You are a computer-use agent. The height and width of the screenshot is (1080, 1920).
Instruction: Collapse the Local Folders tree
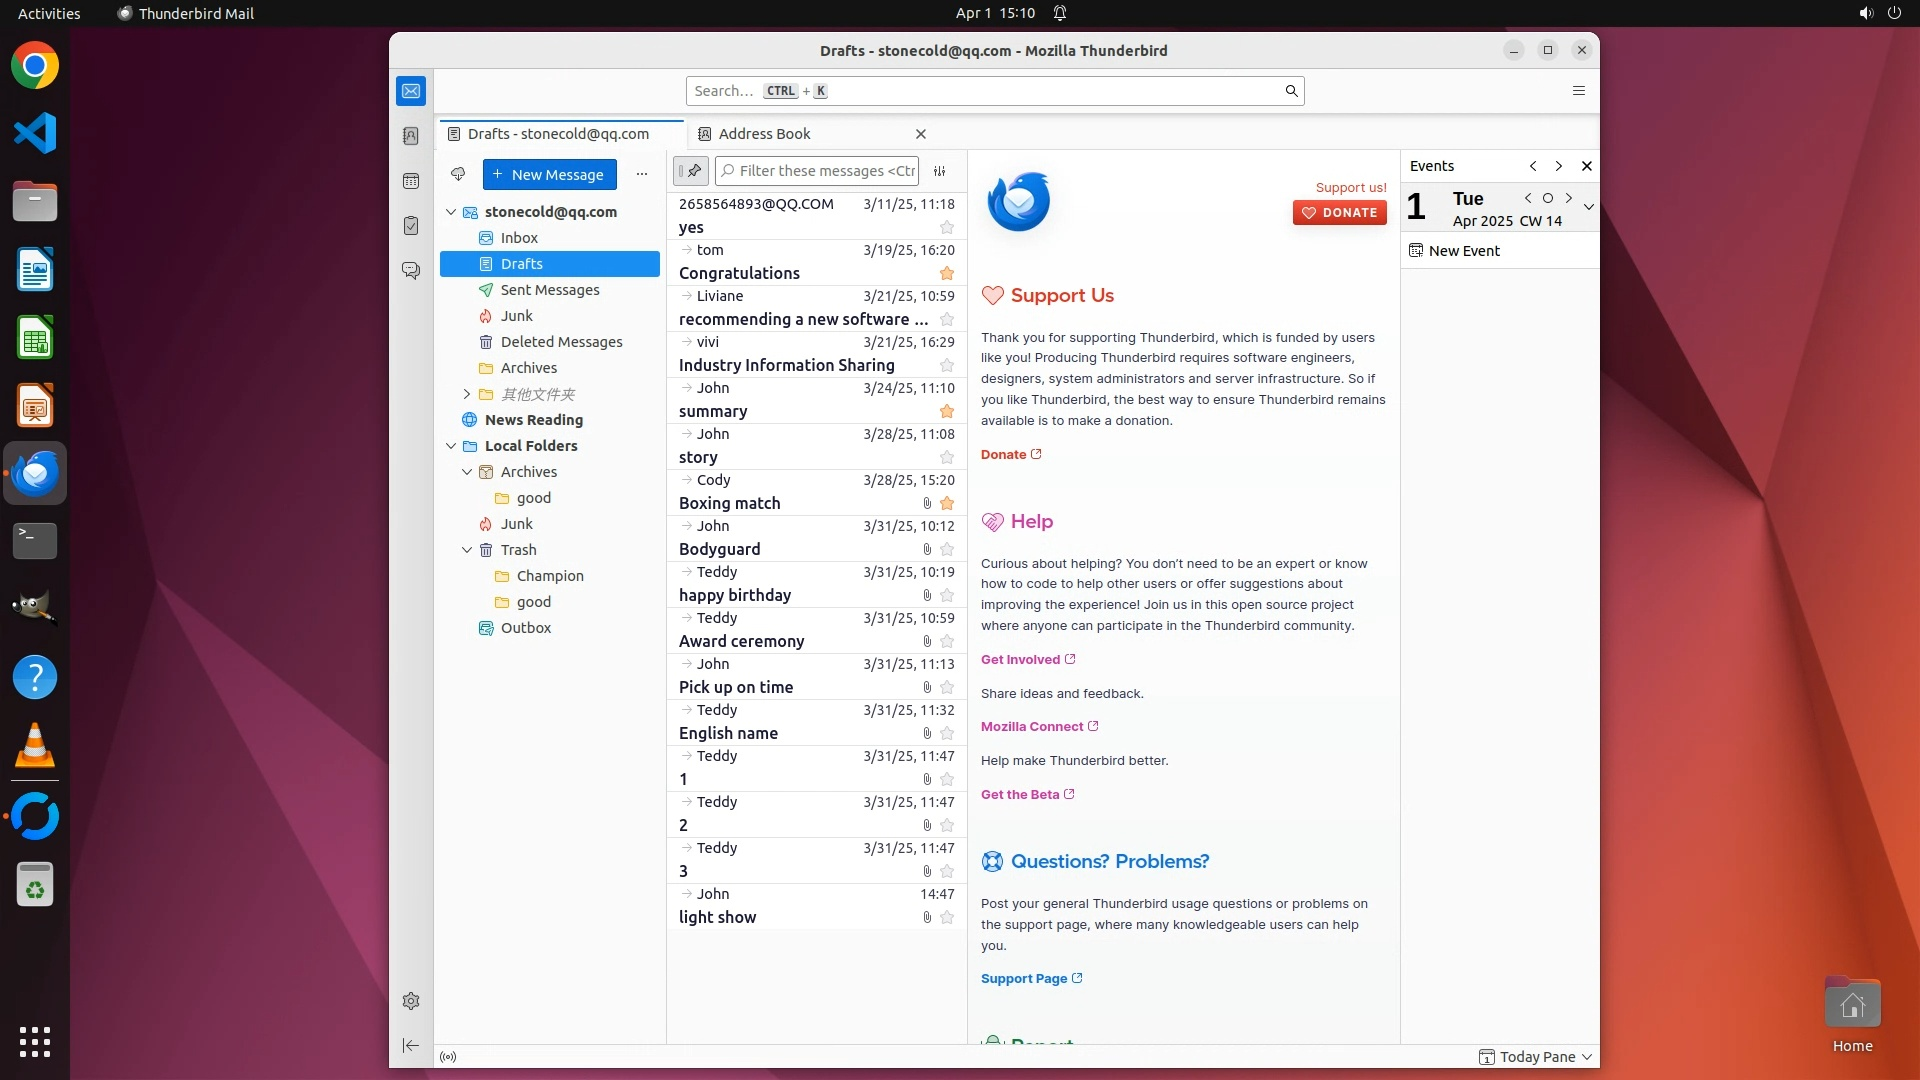[451, 446]
